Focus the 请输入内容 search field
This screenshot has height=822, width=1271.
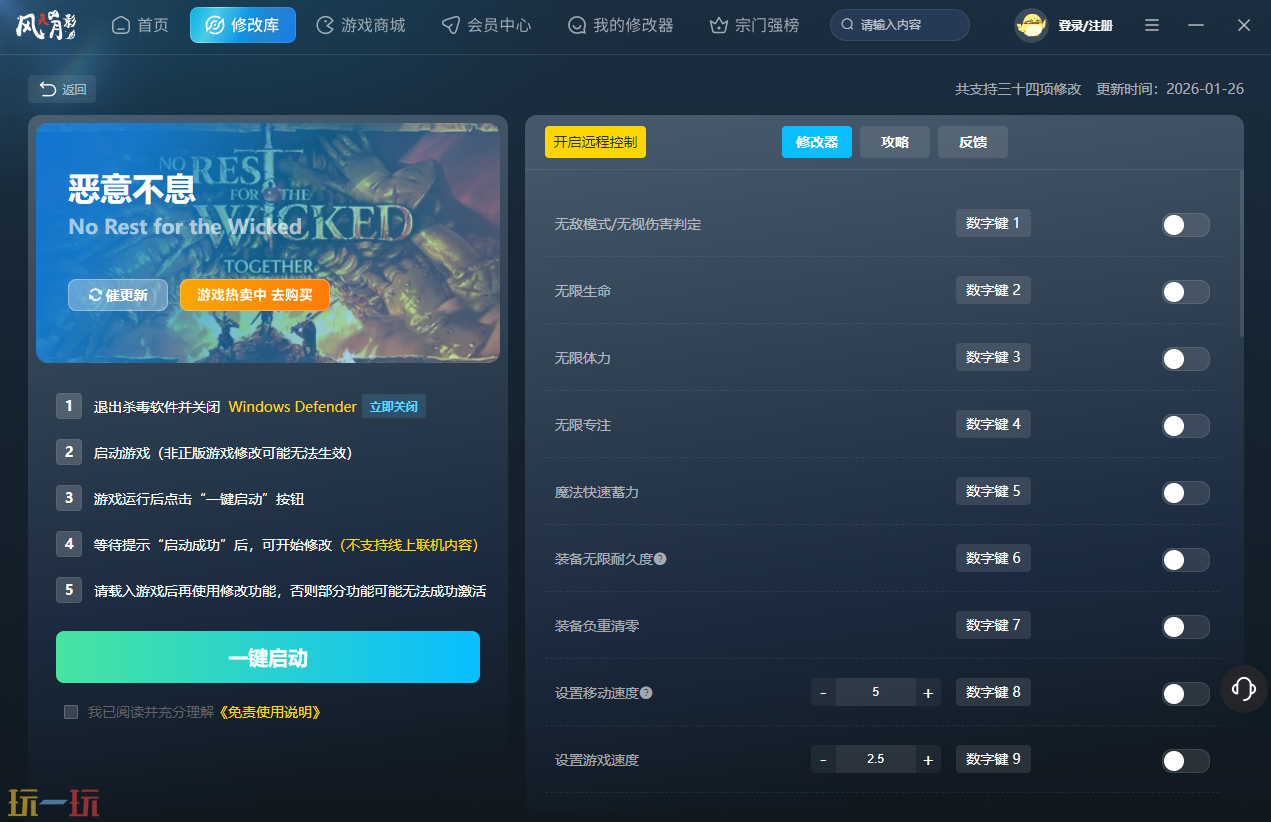(900, 25)
